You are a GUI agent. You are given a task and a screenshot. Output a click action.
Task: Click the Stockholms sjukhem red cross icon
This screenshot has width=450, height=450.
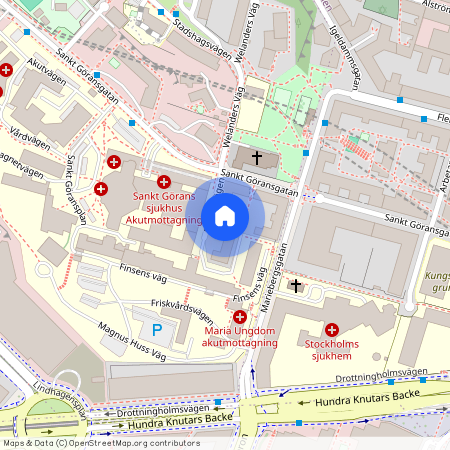[x=332, y=330]
